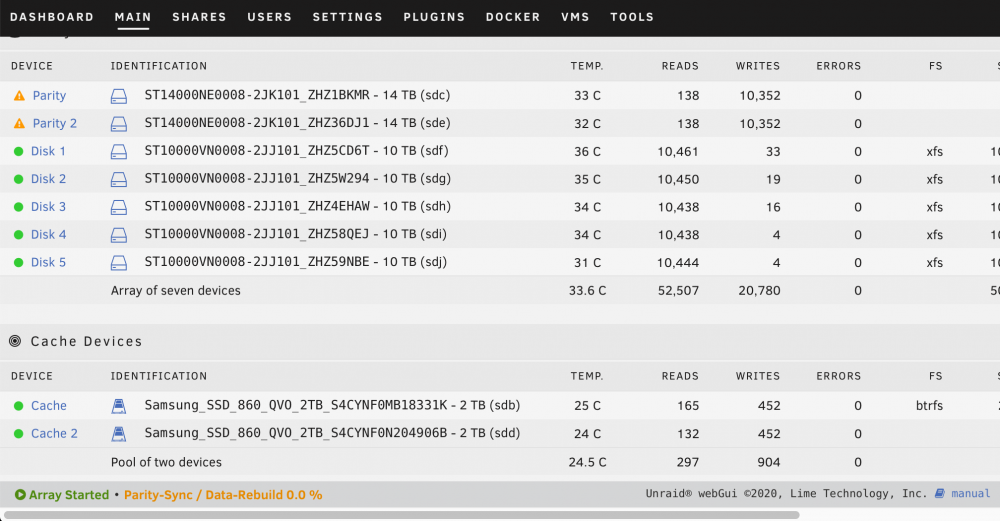Select the Main tab
This screenshot has height=521, width=1000.
133,17
